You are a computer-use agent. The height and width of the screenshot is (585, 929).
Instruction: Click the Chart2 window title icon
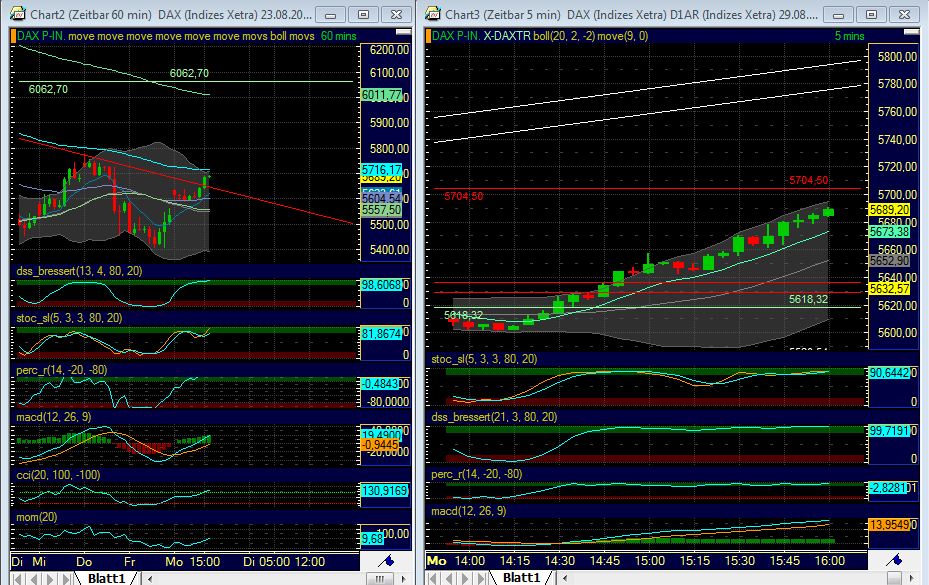(x=16, y=14)
